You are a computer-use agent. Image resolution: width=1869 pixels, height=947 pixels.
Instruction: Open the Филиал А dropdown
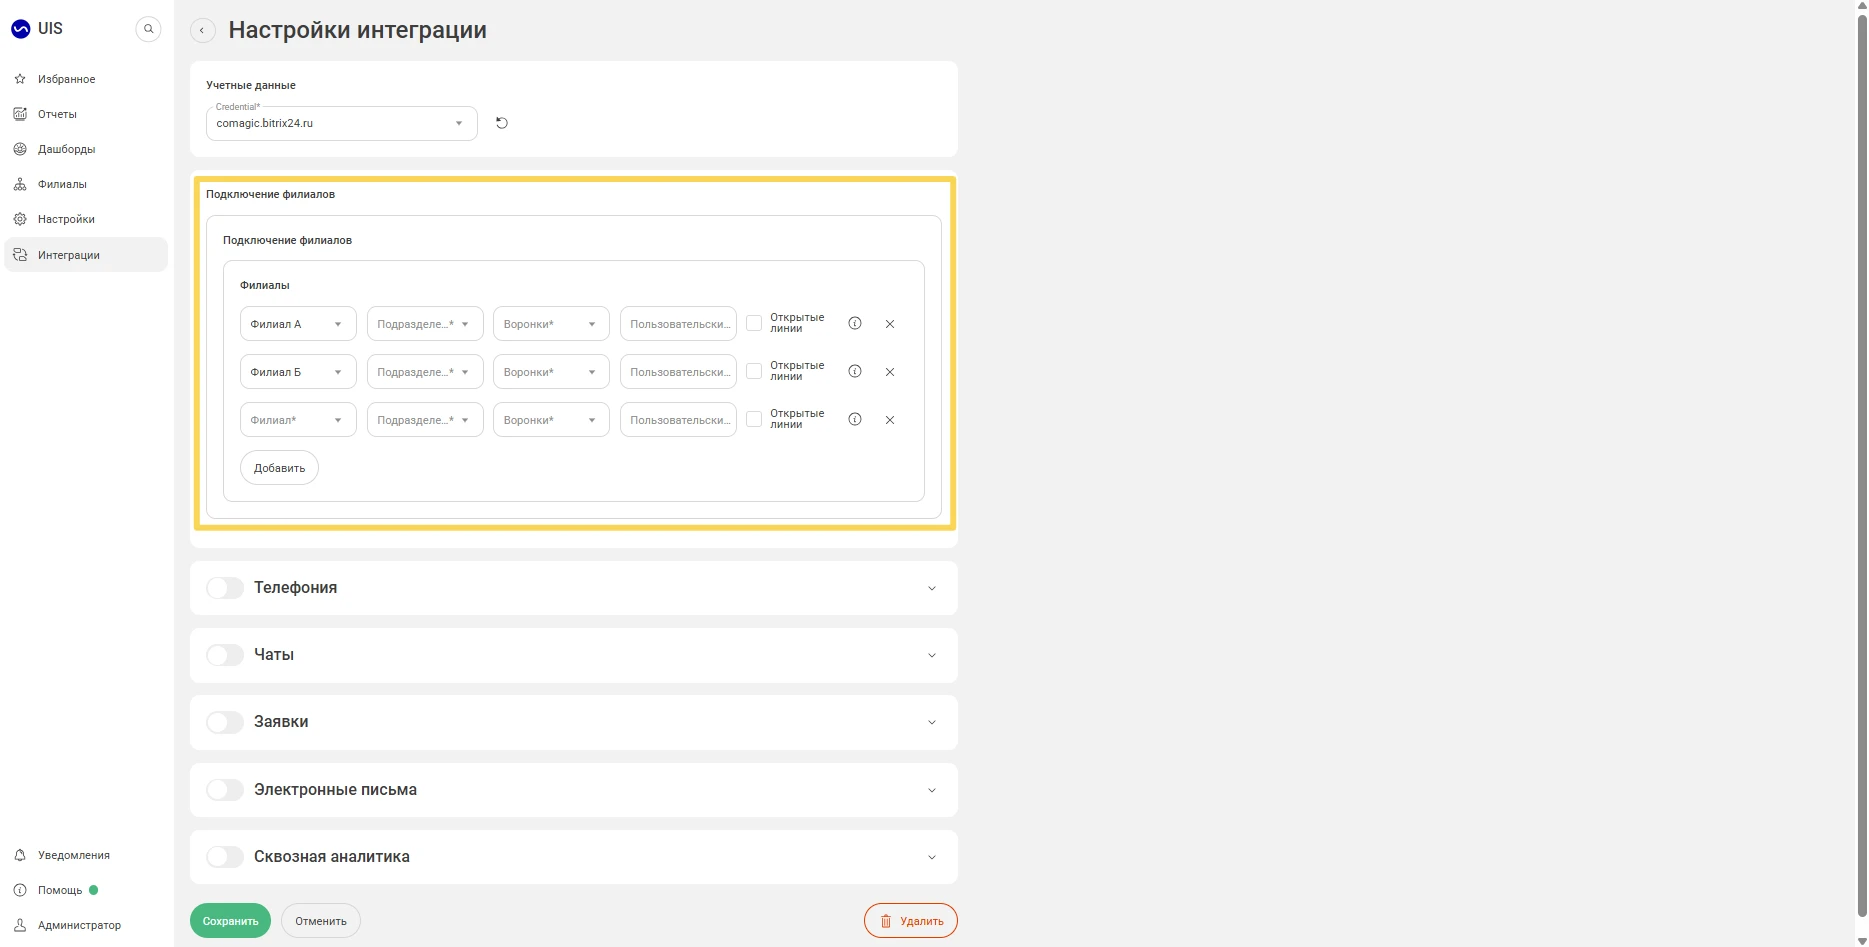click(298, 324)
